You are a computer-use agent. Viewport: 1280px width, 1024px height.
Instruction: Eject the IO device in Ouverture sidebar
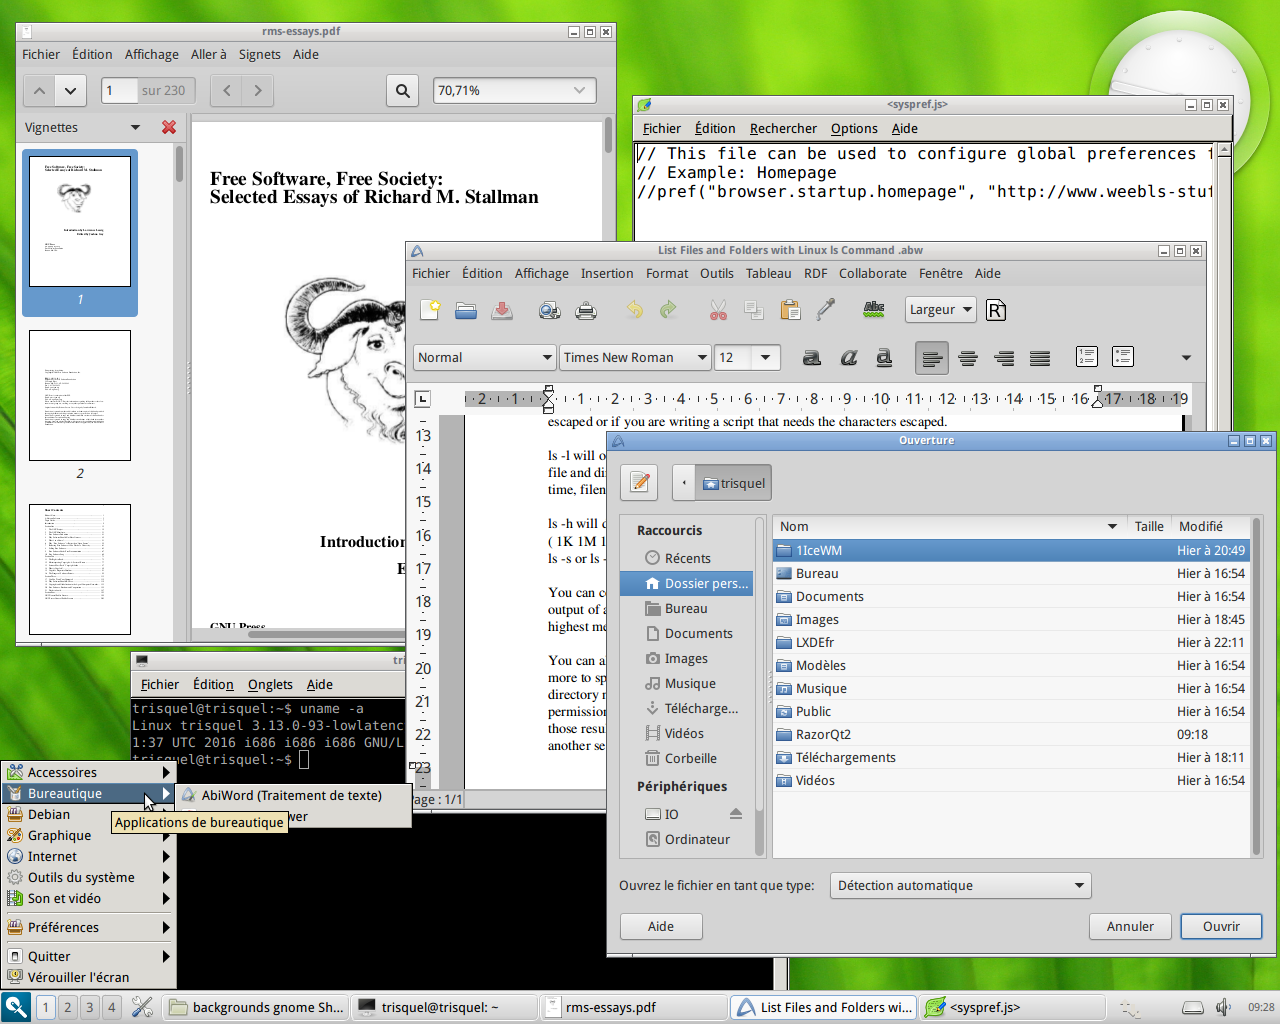tap(736, 814)
